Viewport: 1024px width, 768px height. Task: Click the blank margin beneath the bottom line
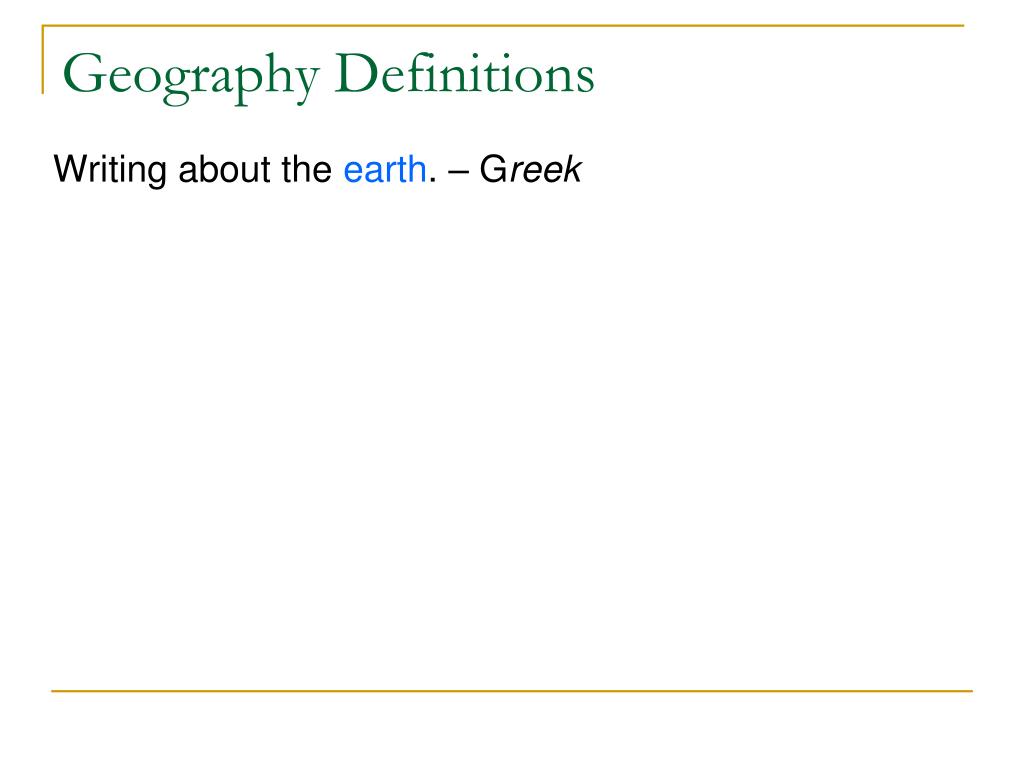(x=512, y=728)
